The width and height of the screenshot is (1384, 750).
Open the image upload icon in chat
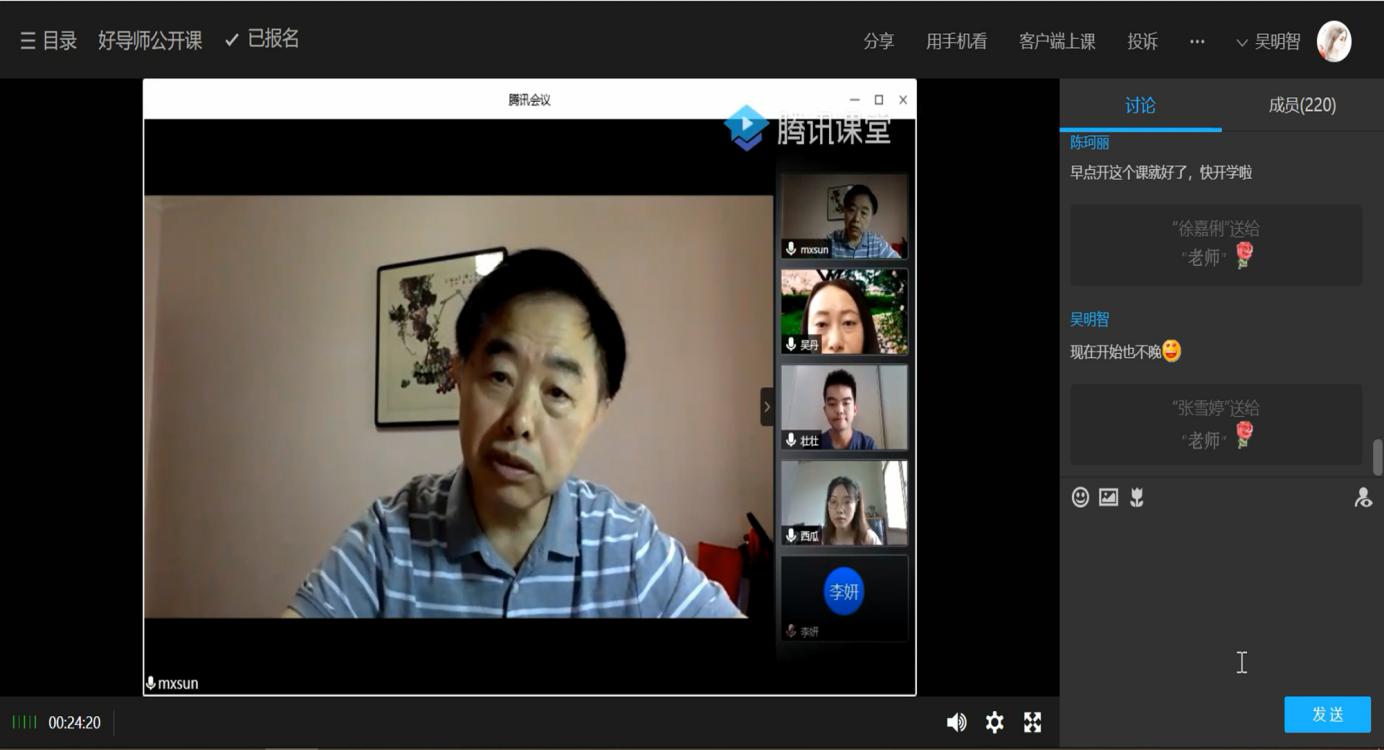1108,497
